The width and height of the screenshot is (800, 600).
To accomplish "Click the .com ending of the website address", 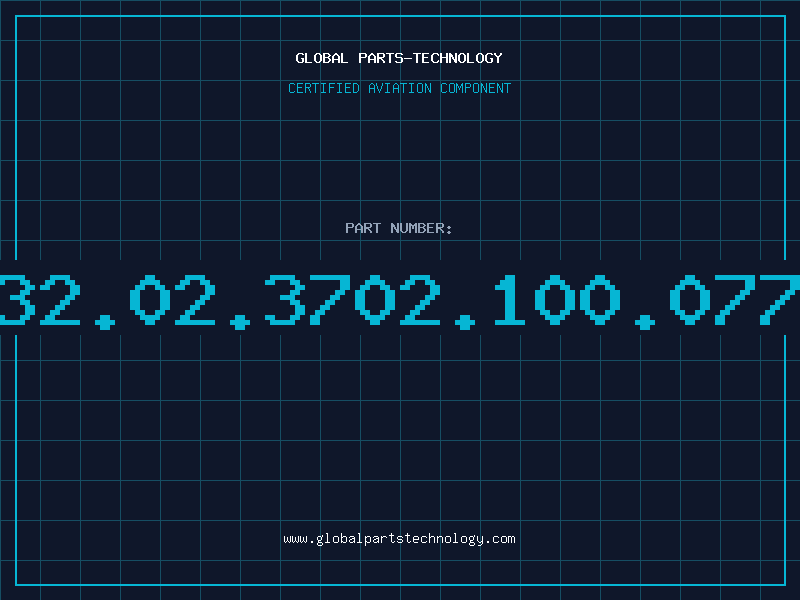I will 499,539.
